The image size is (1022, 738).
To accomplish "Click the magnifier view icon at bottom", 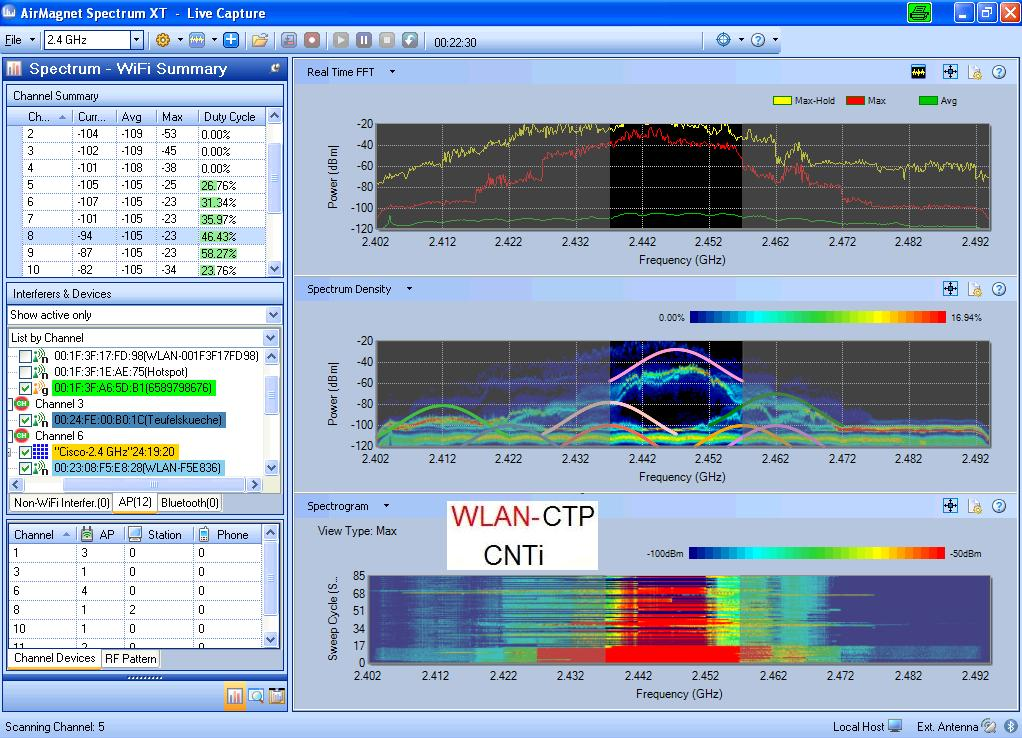I will pyautogui.click(x=256, y=696).
